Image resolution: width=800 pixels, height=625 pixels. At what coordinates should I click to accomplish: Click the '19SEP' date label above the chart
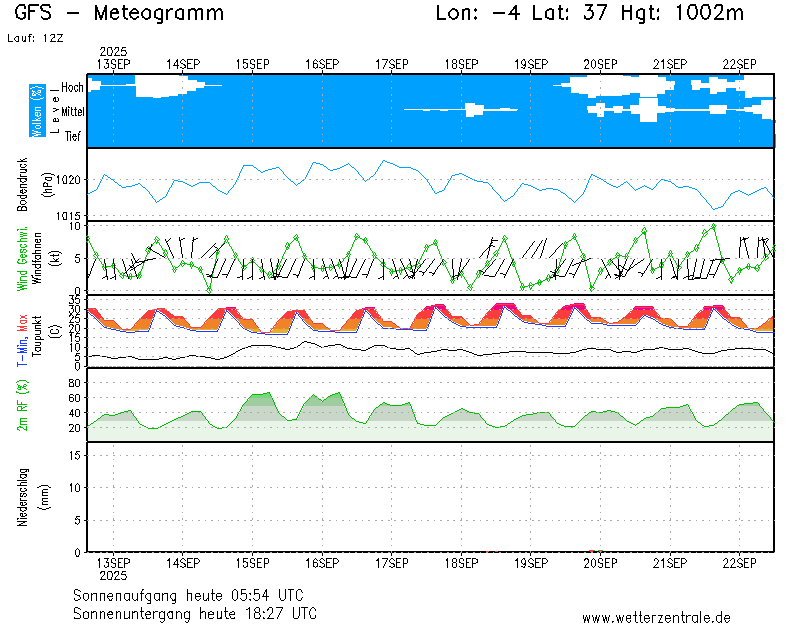(531, 65)
